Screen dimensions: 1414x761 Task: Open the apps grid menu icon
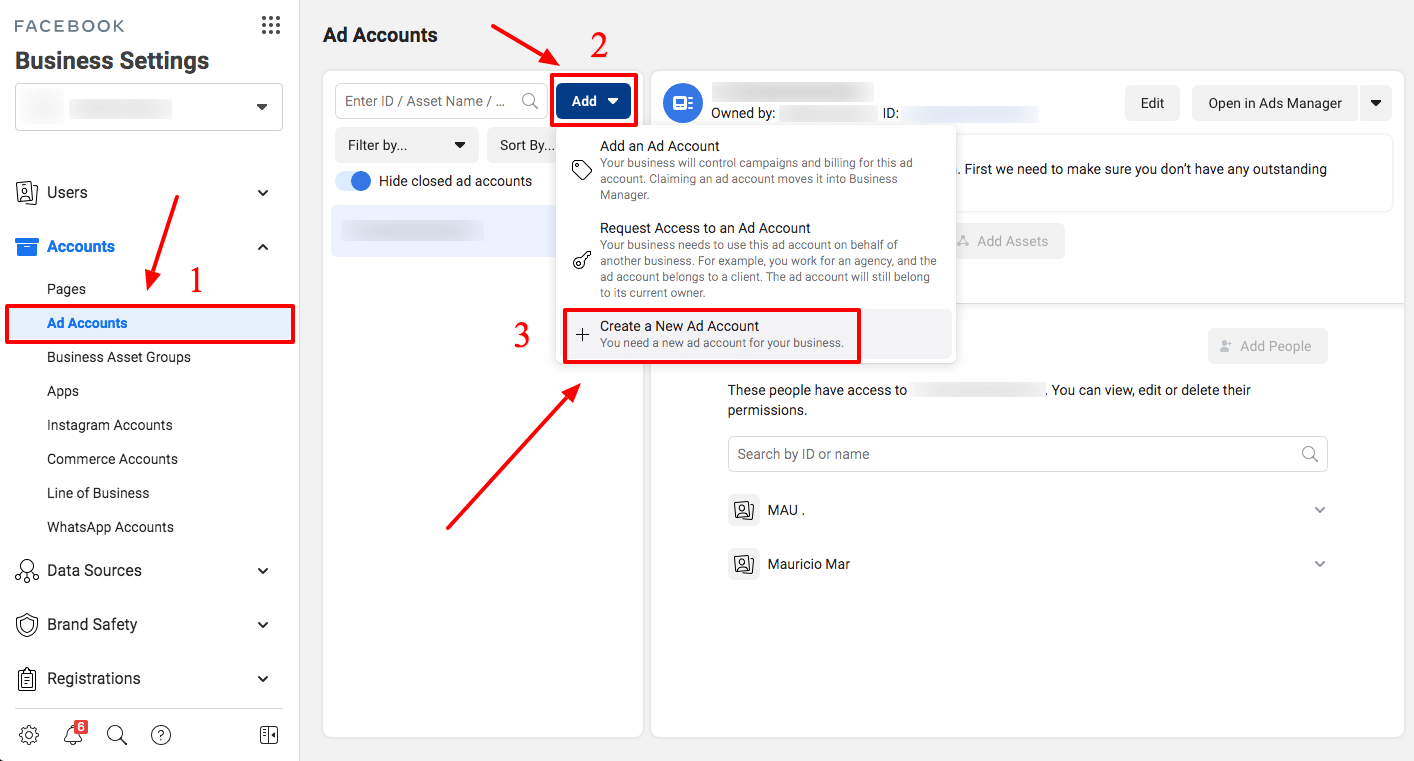270,26
